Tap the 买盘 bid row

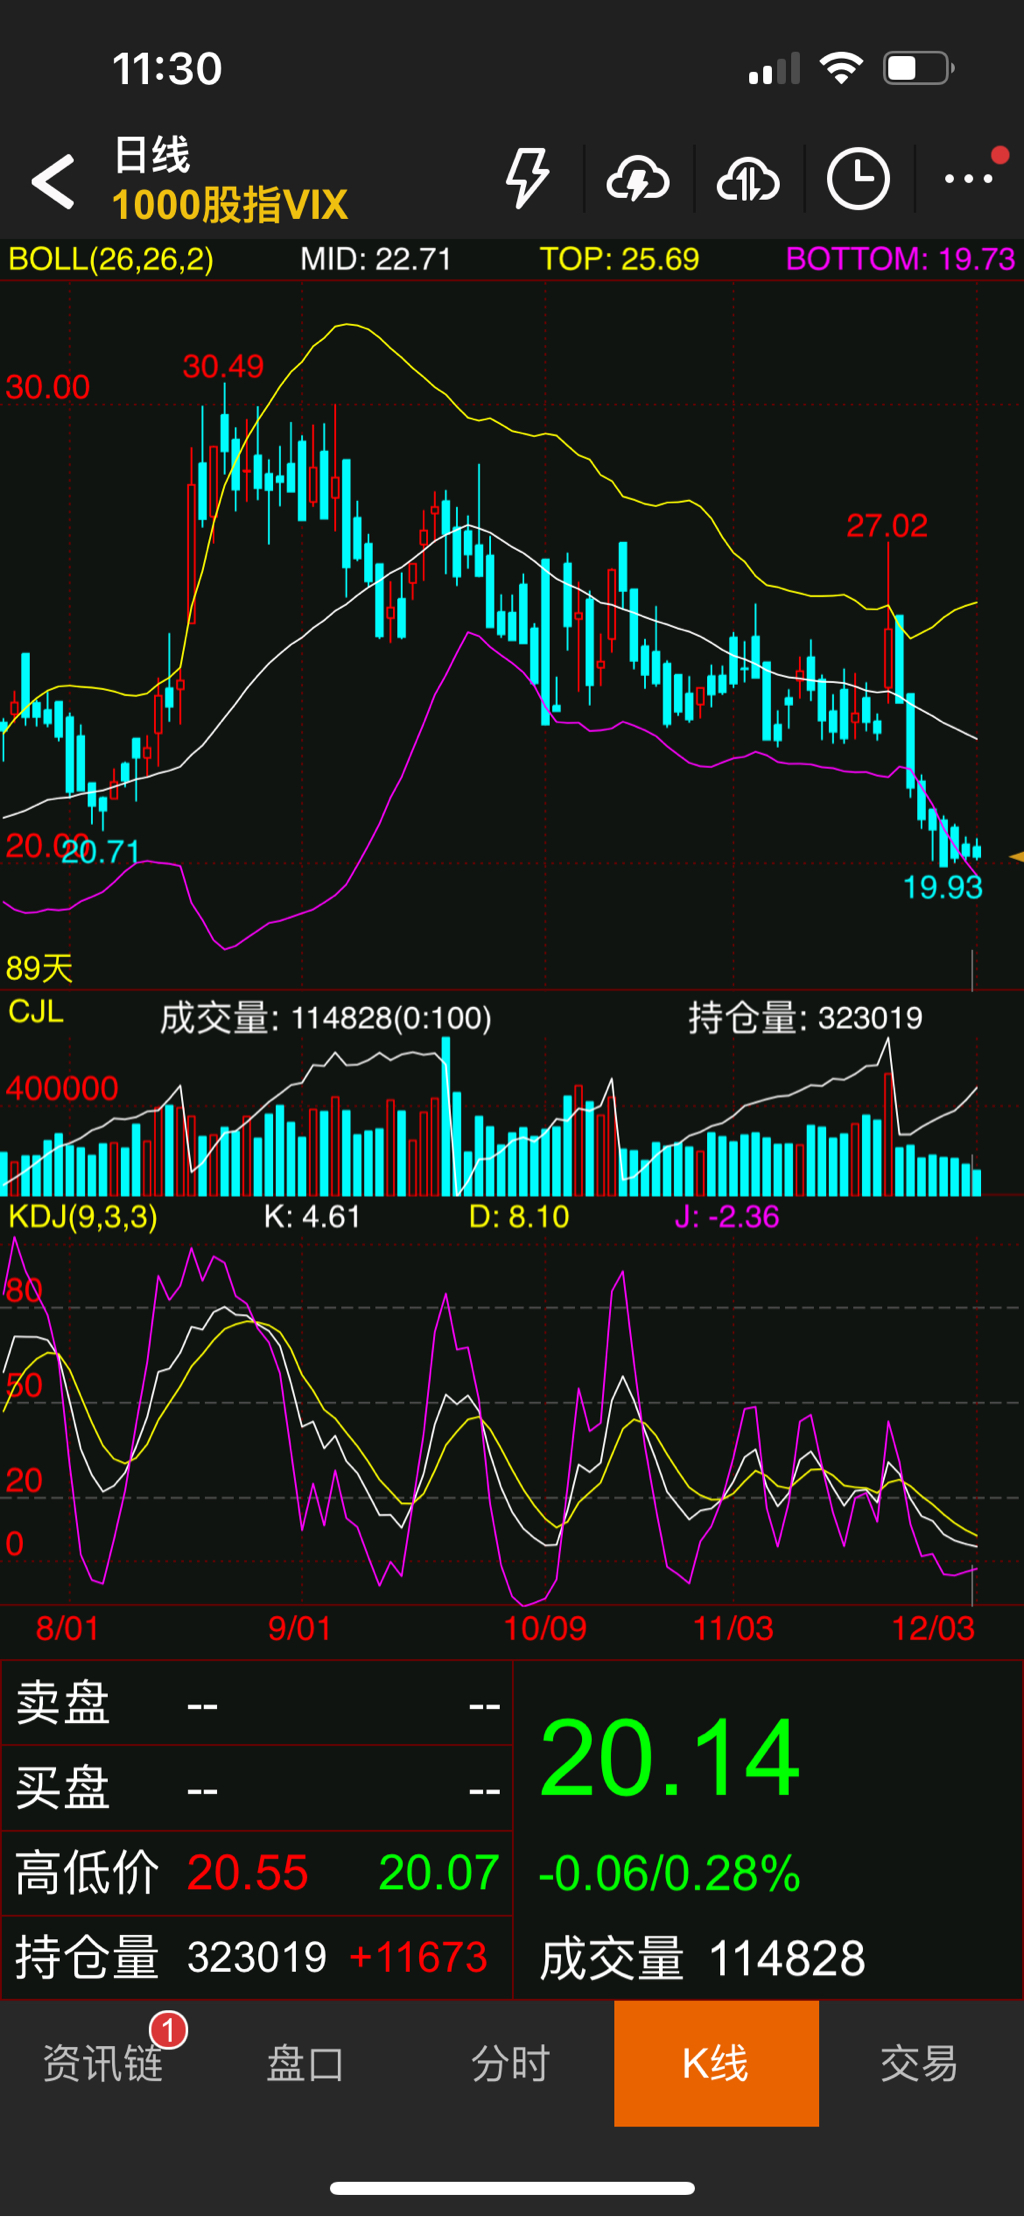(257, 1789)
